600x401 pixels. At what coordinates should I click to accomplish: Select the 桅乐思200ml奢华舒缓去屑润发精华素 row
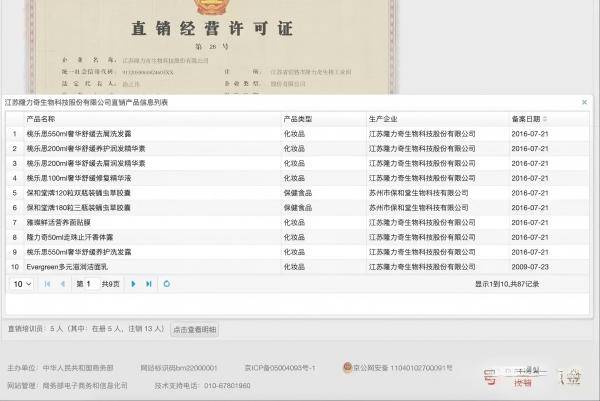297,163
